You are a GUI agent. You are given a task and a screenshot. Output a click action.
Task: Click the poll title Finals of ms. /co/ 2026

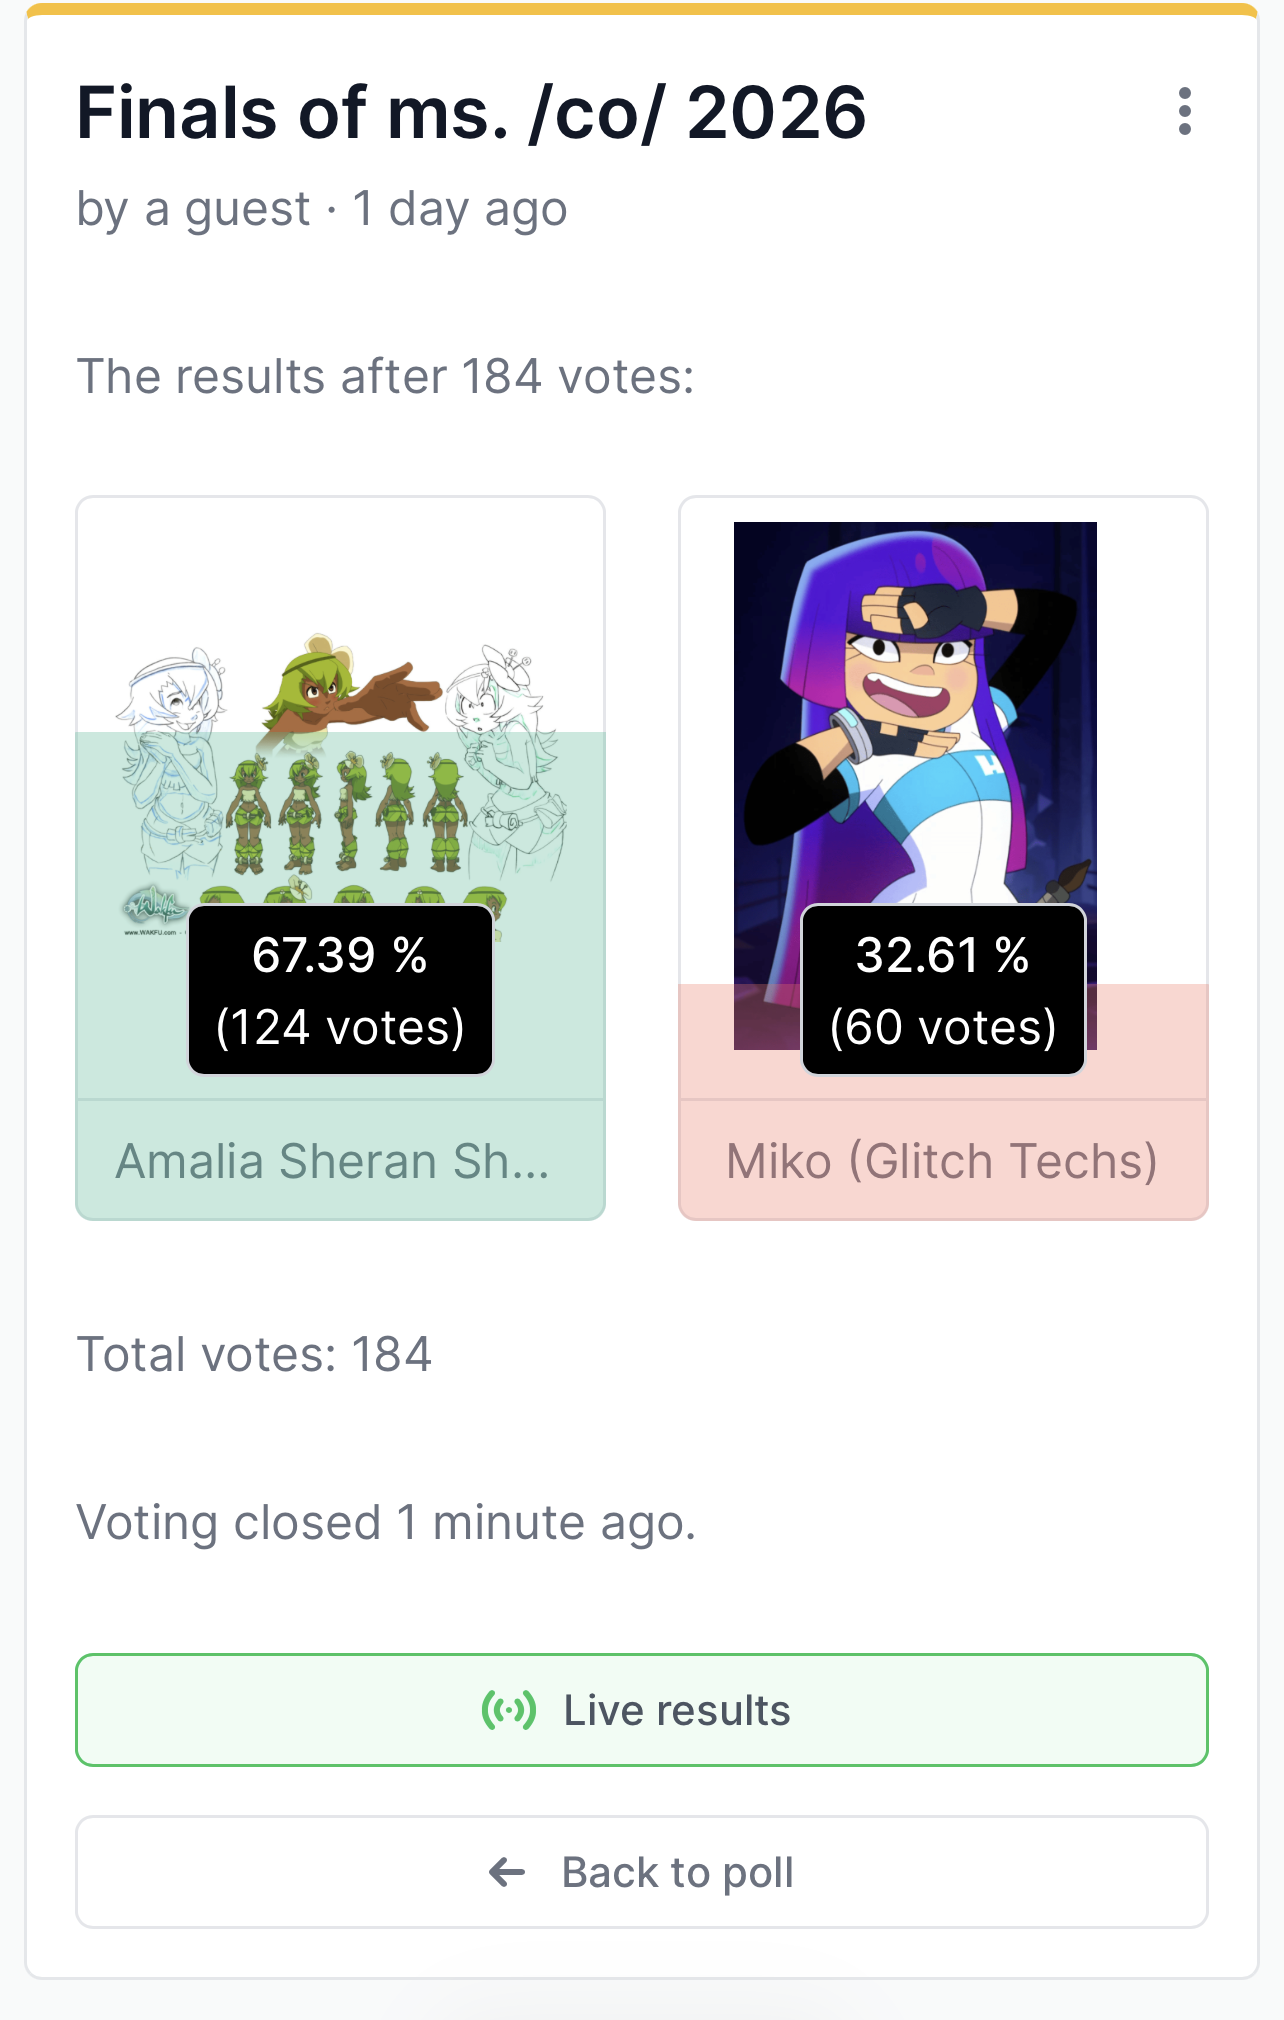(x=471, y=112)
